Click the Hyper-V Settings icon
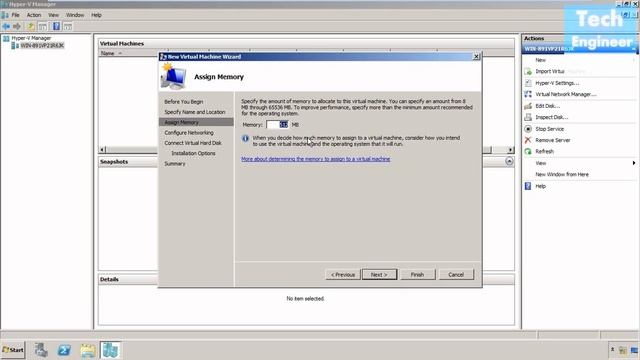The width and height of the screenshot is (640, 360). (x=528, y=83)
